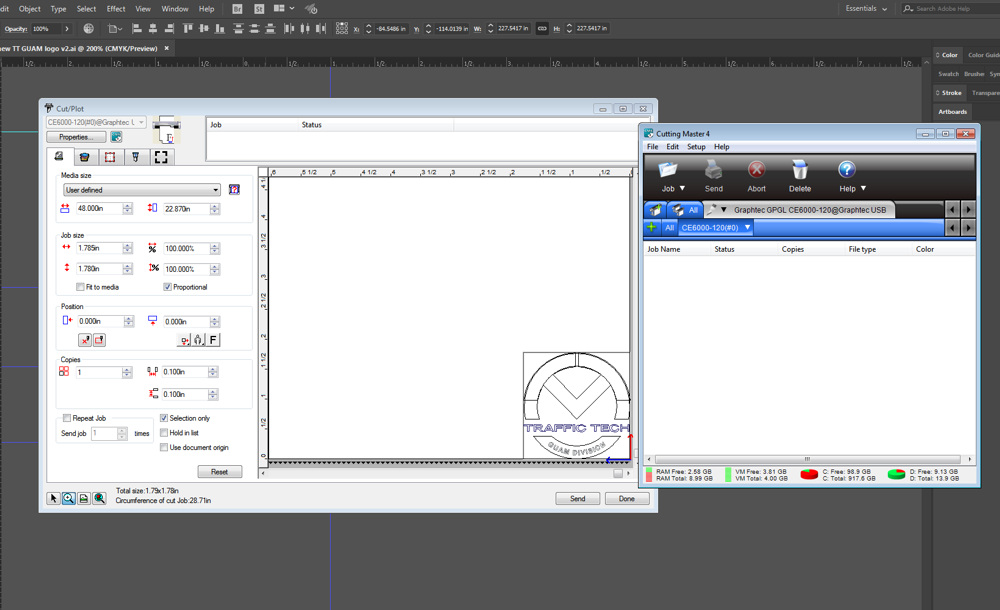Image resolution: width=1000 pixels, height=610 pixels.
Task: Open Setup menu in Cutting Master
Action: (x=696, y=147)
